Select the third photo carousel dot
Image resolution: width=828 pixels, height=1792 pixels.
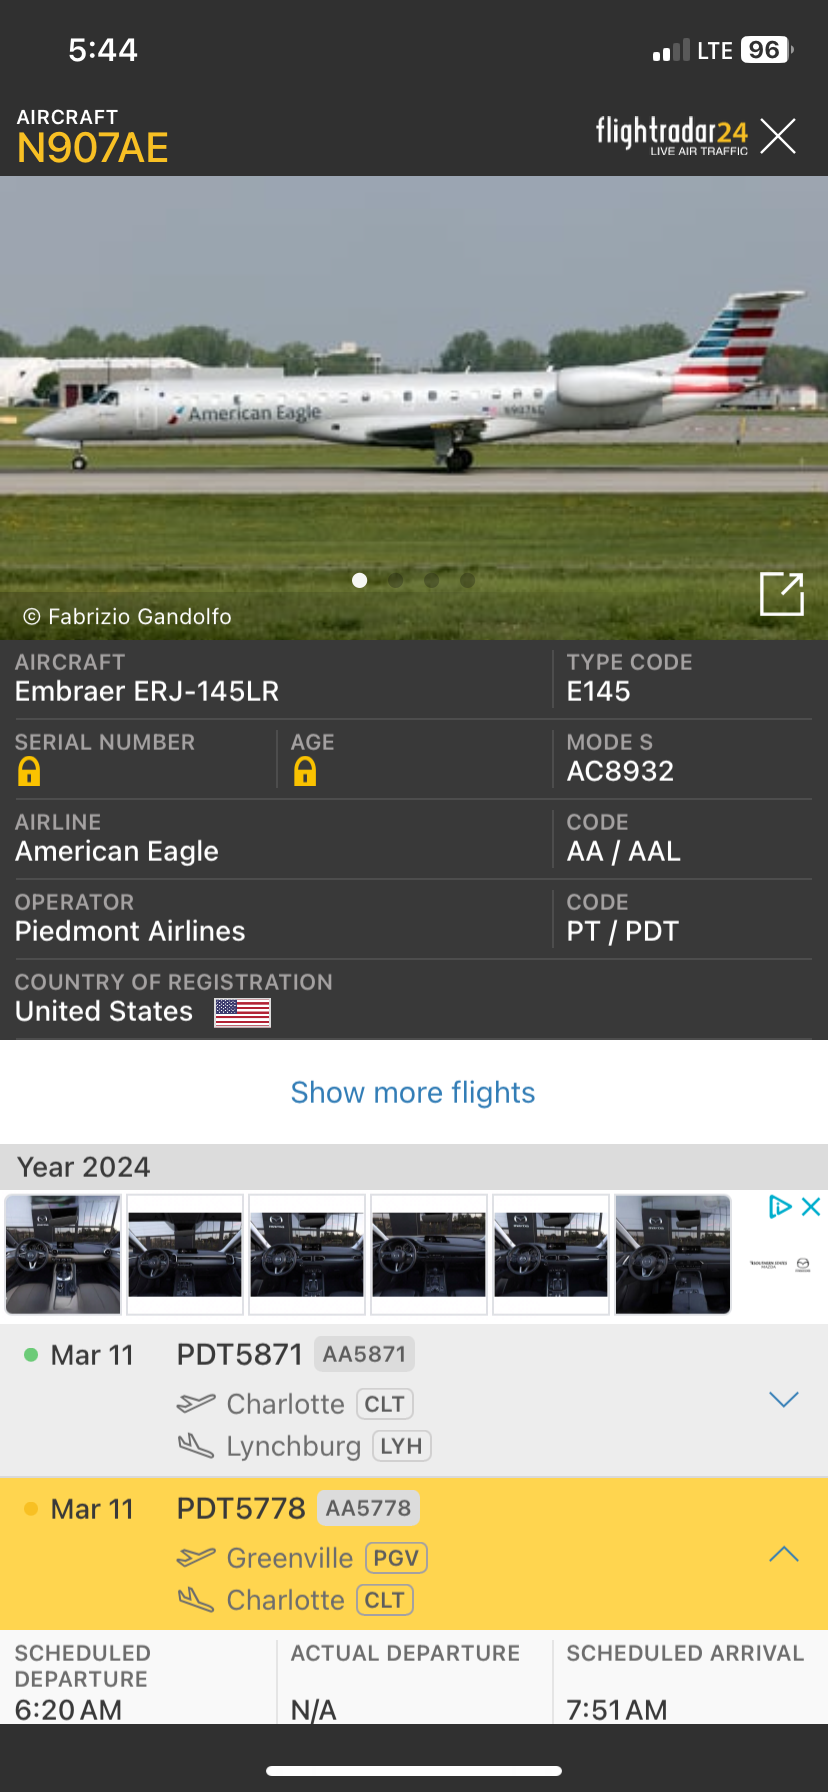point(432,580)
